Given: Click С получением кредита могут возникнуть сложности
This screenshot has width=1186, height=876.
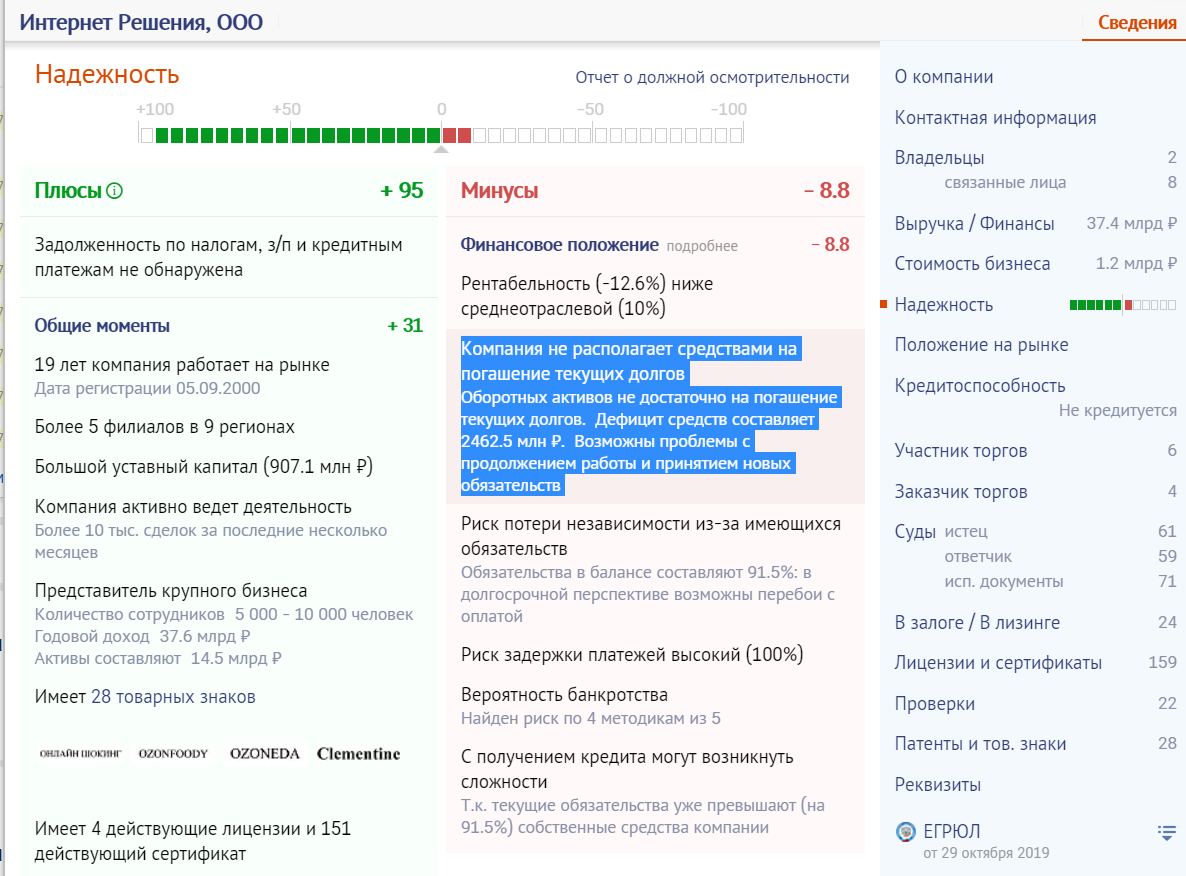Looking at the screenshot, I should (627, 769).
